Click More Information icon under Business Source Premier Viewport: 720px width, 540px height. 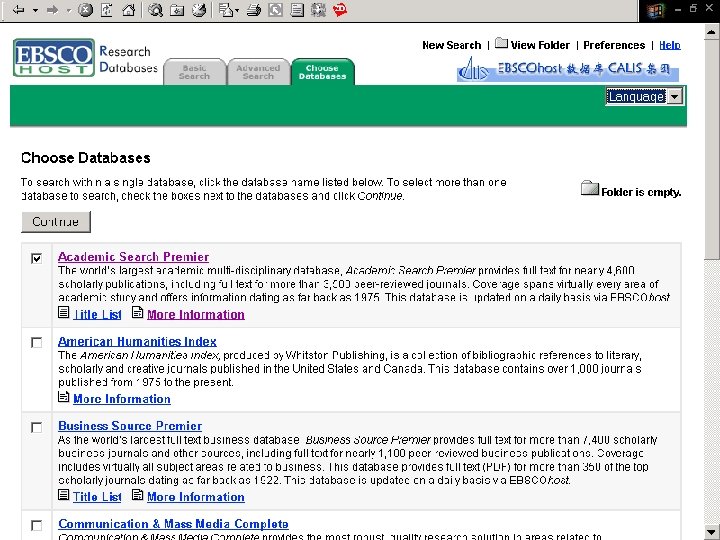click(x=137, y=495)
